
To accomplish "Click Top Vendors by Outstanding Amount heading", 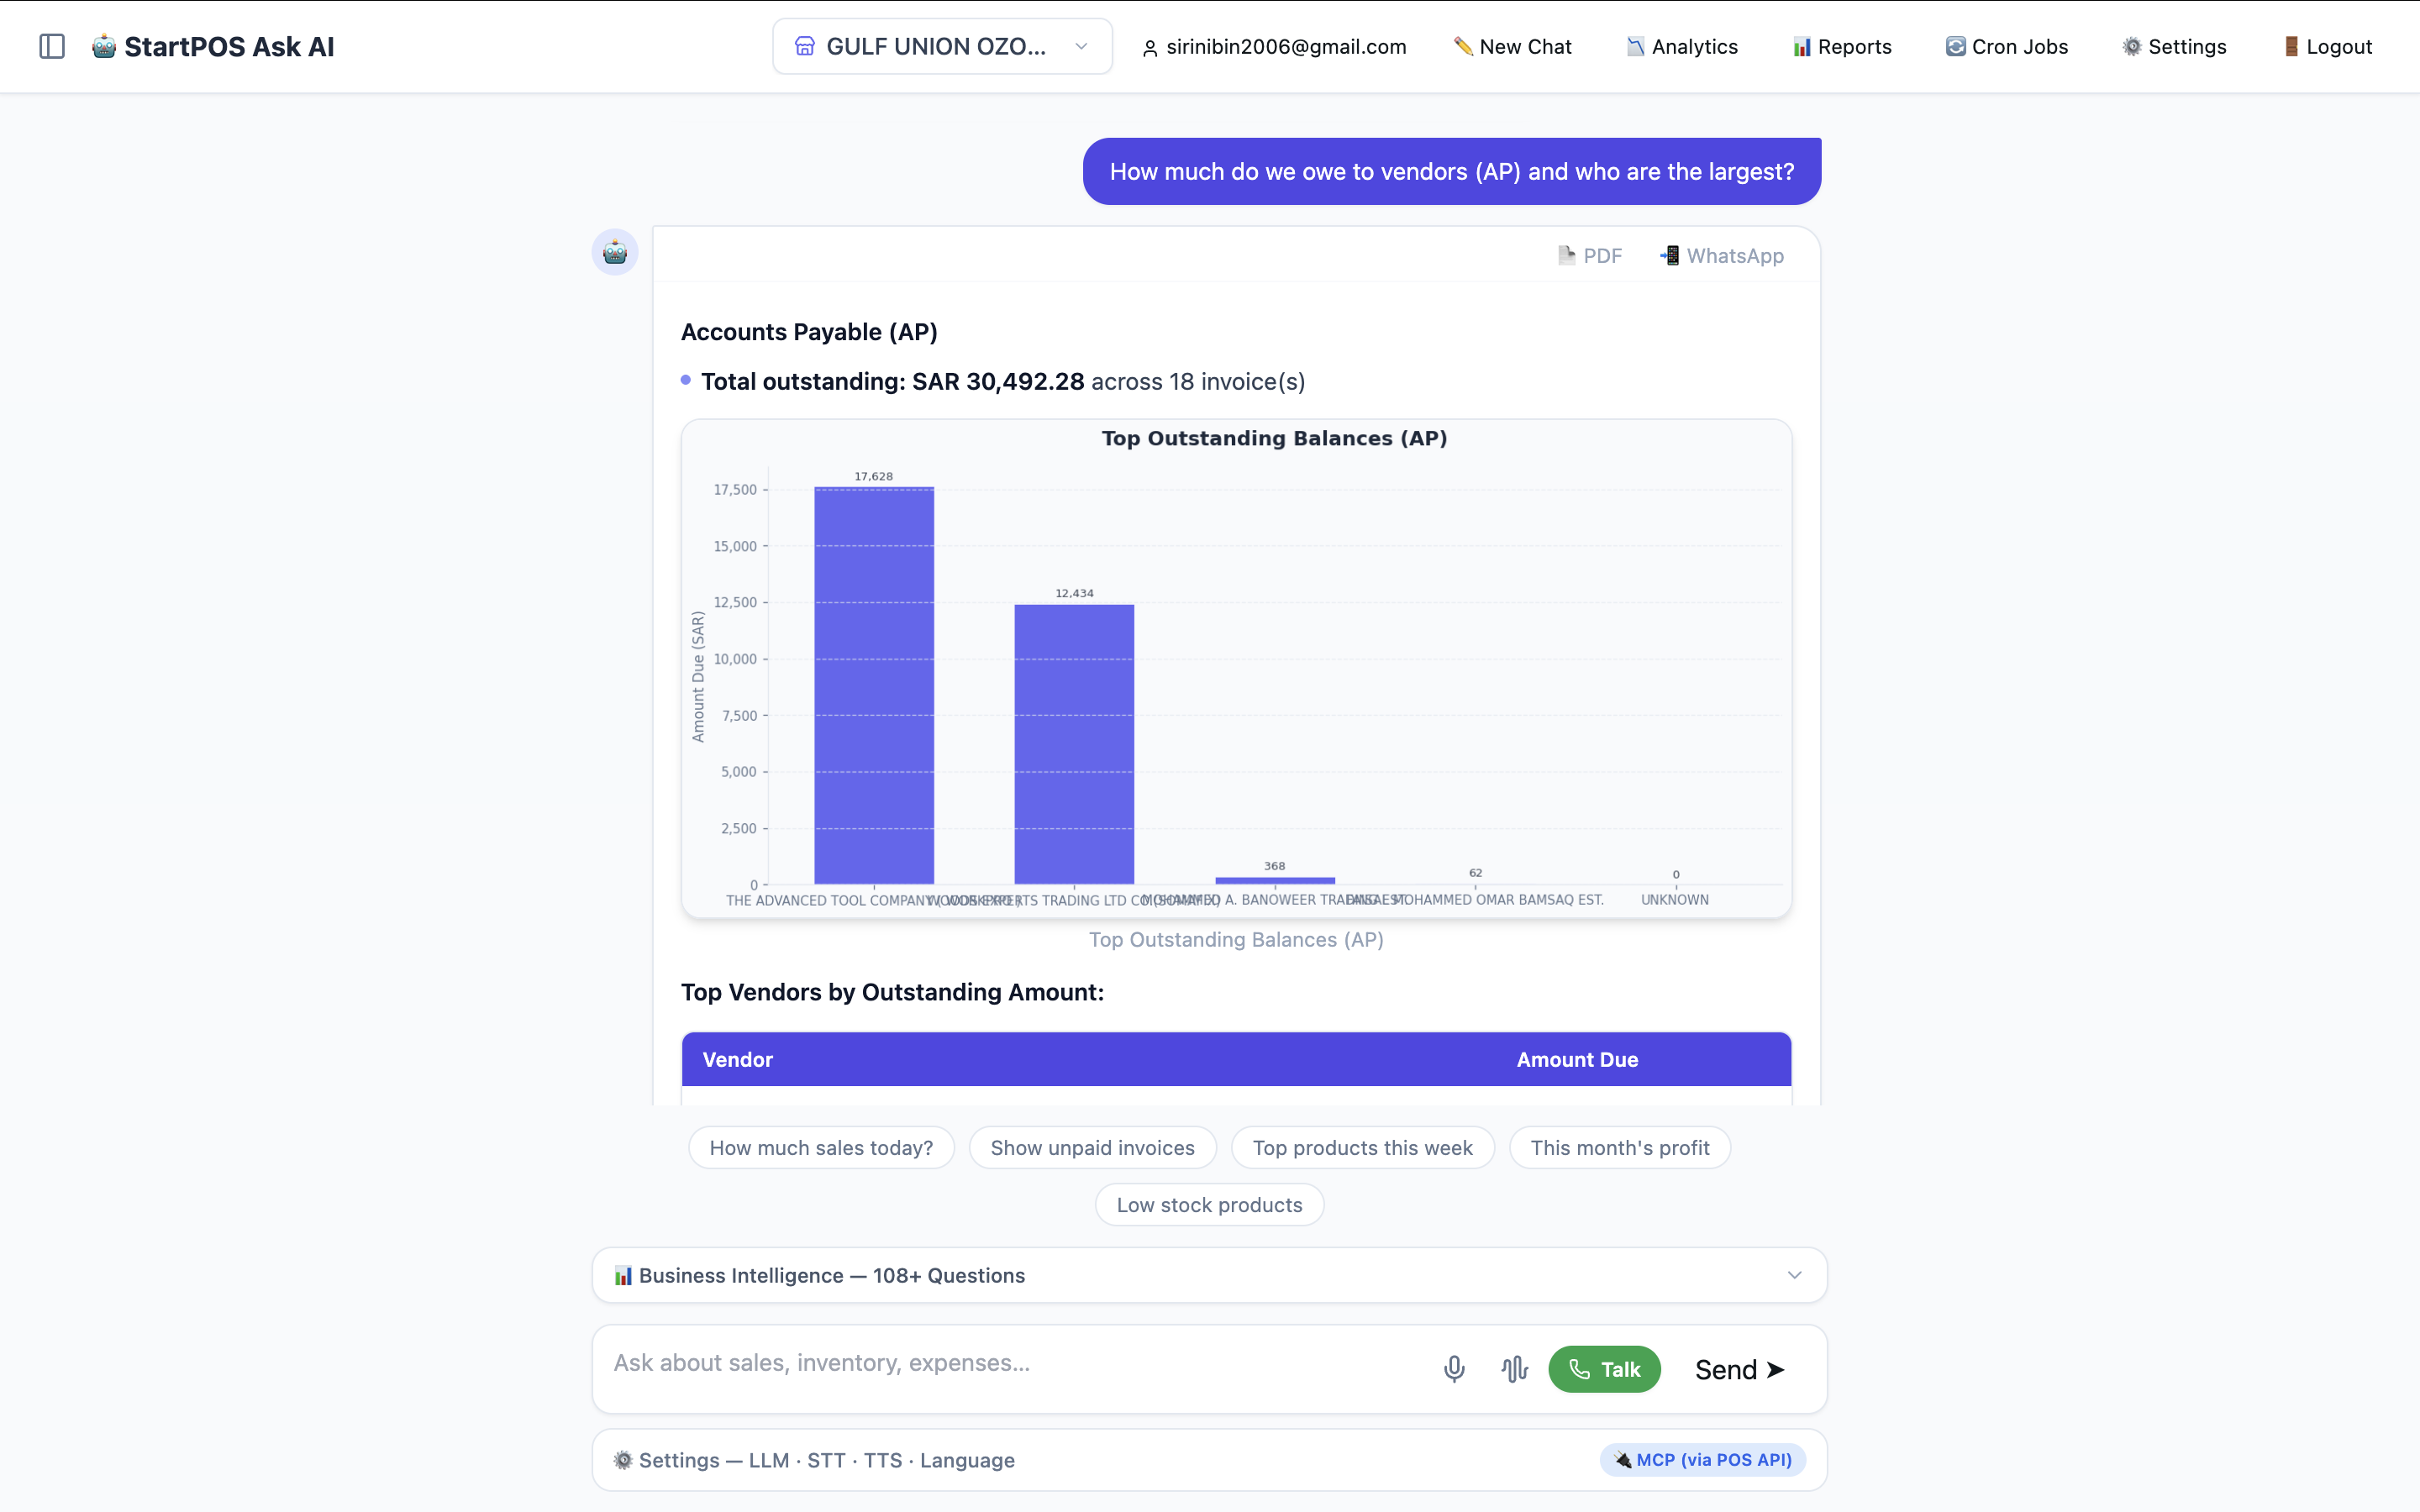I will (x=892, y=992).
